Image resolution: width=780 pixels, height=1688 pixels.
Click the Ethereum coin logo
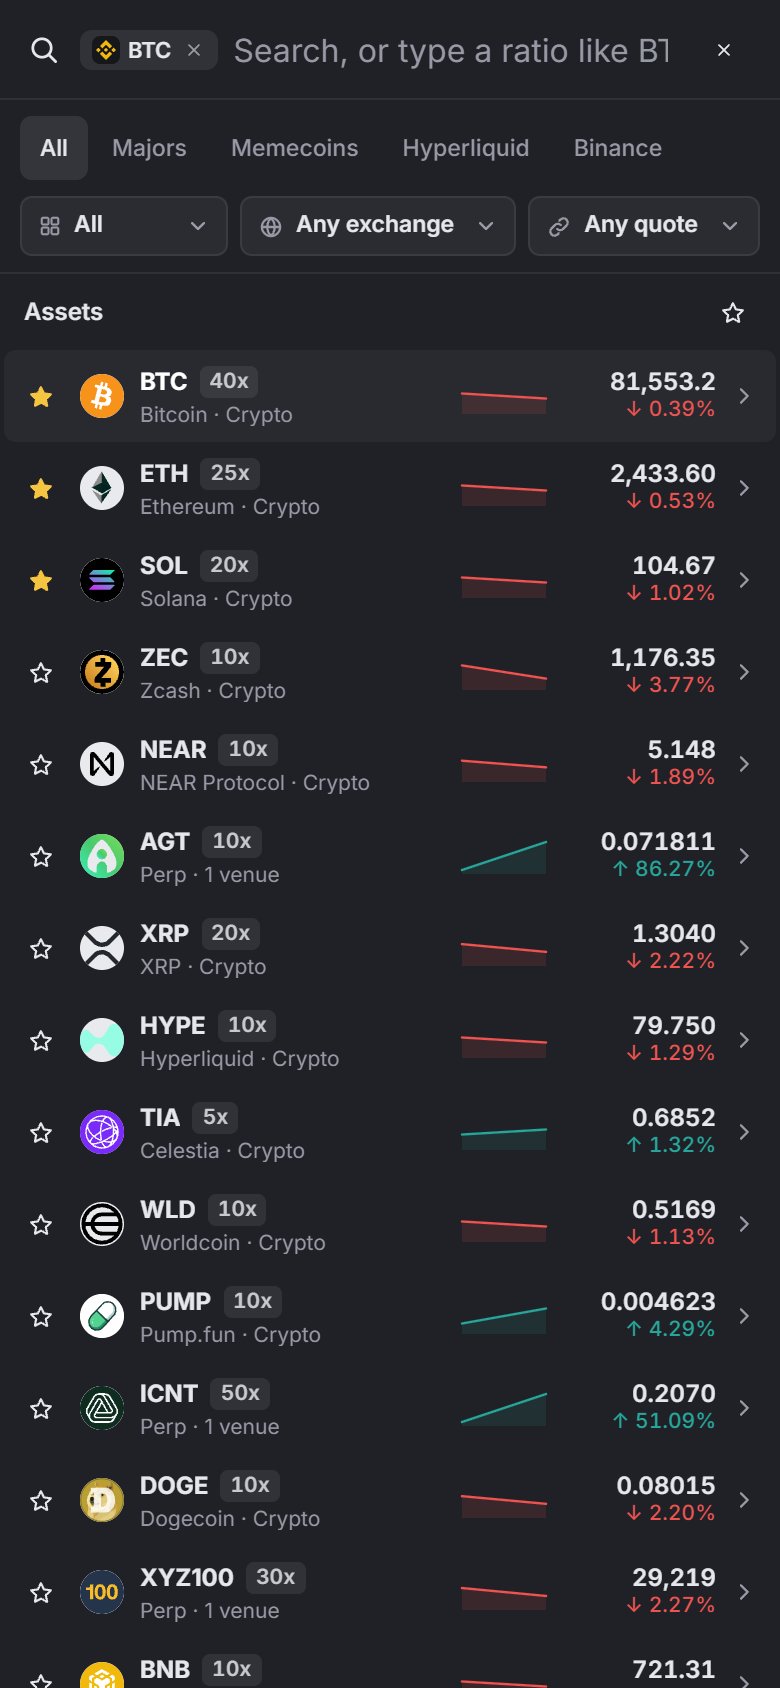coord(102,488)
